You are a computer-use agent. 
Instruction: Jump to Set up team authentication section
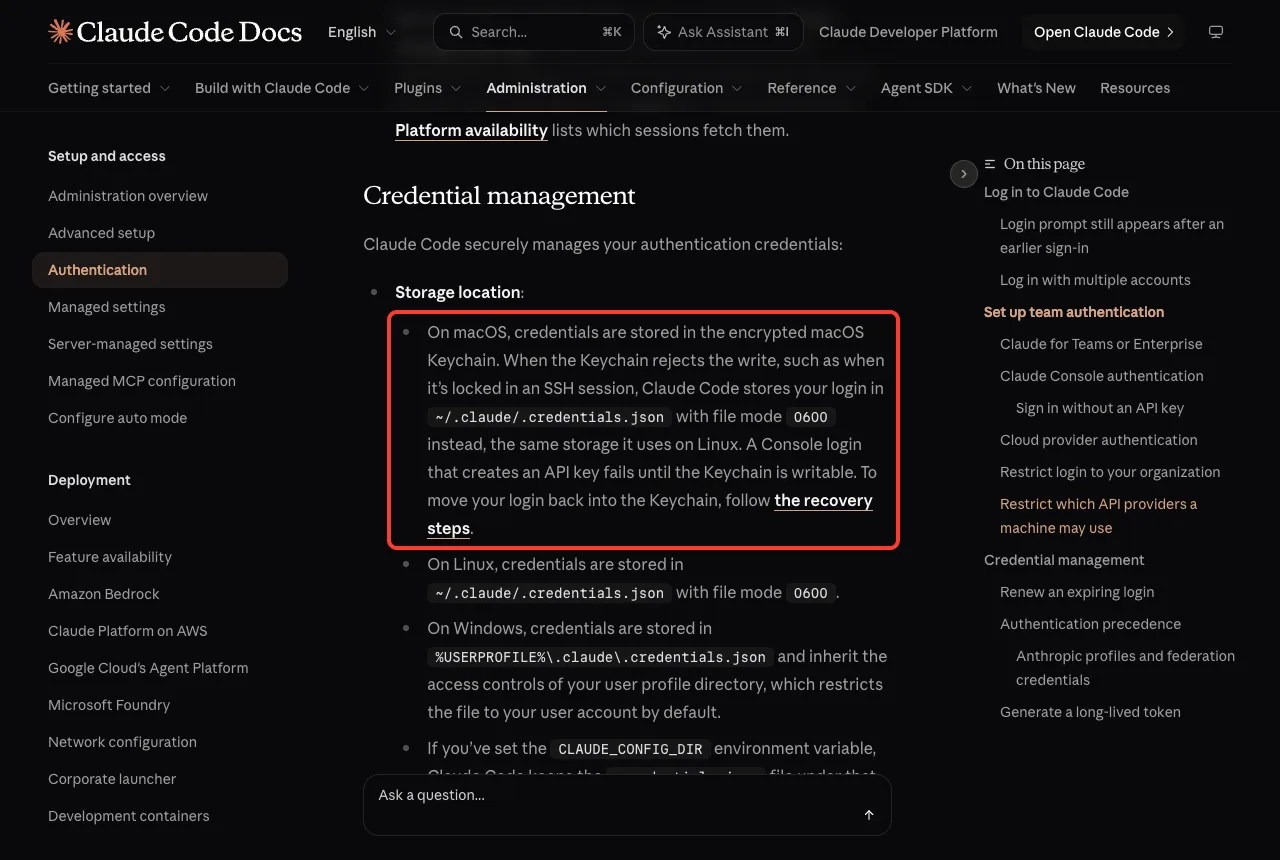click(1074, 312)
